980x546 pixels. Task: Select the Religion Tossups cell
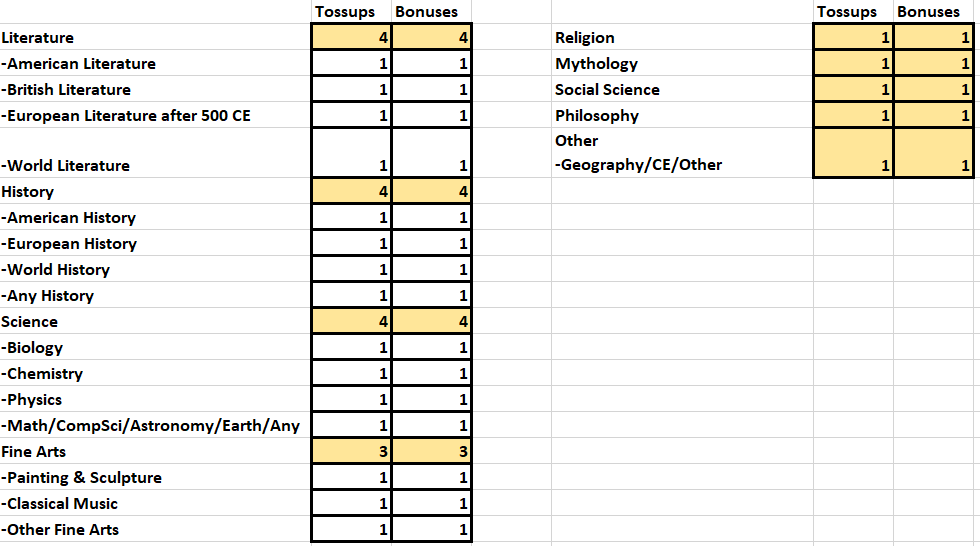[x=853, y=37]
